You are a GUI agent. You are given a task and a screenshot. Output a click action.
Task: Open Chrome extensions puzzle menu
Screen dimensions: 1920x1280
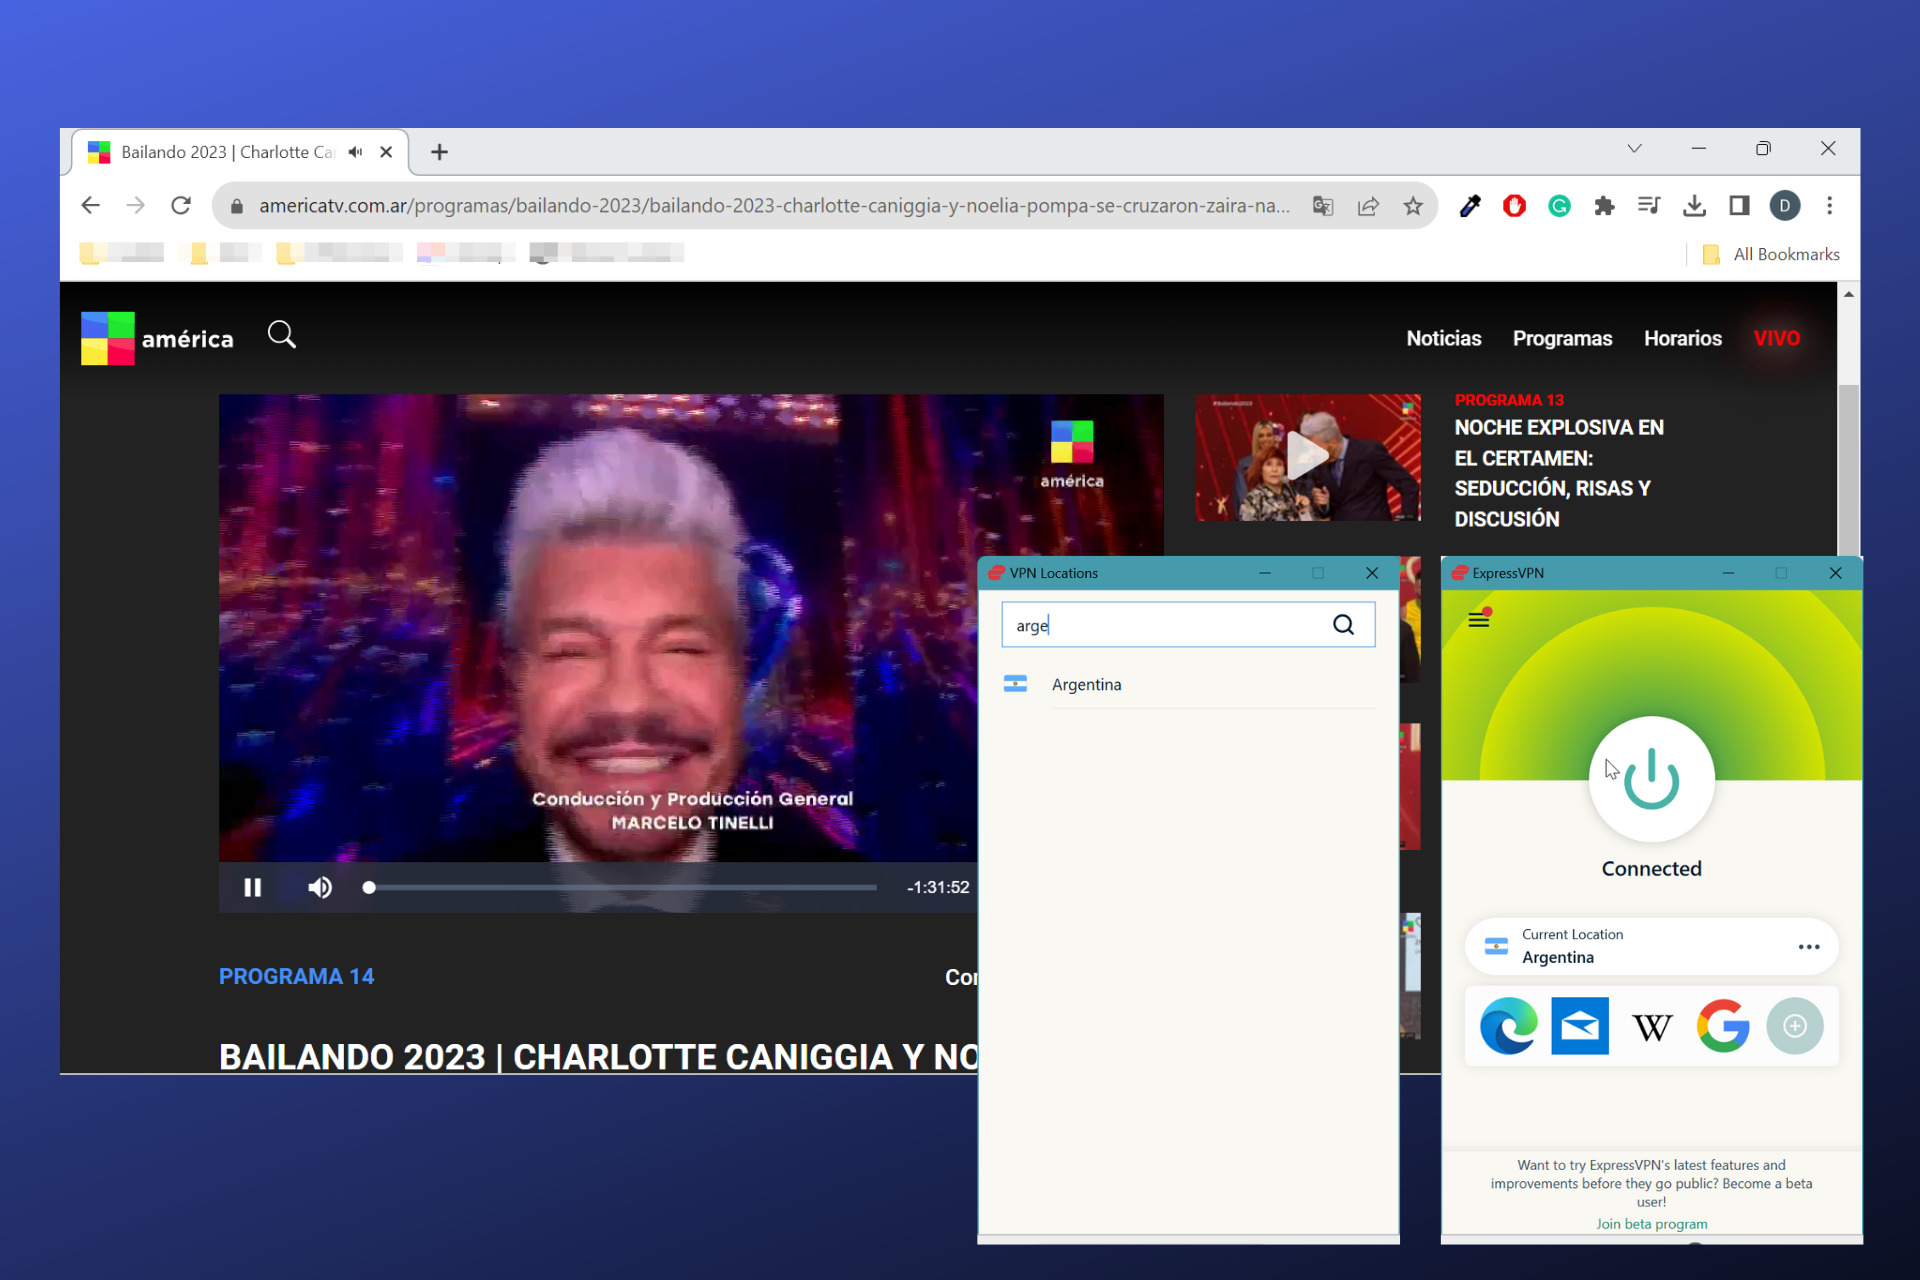(1604, 206)
